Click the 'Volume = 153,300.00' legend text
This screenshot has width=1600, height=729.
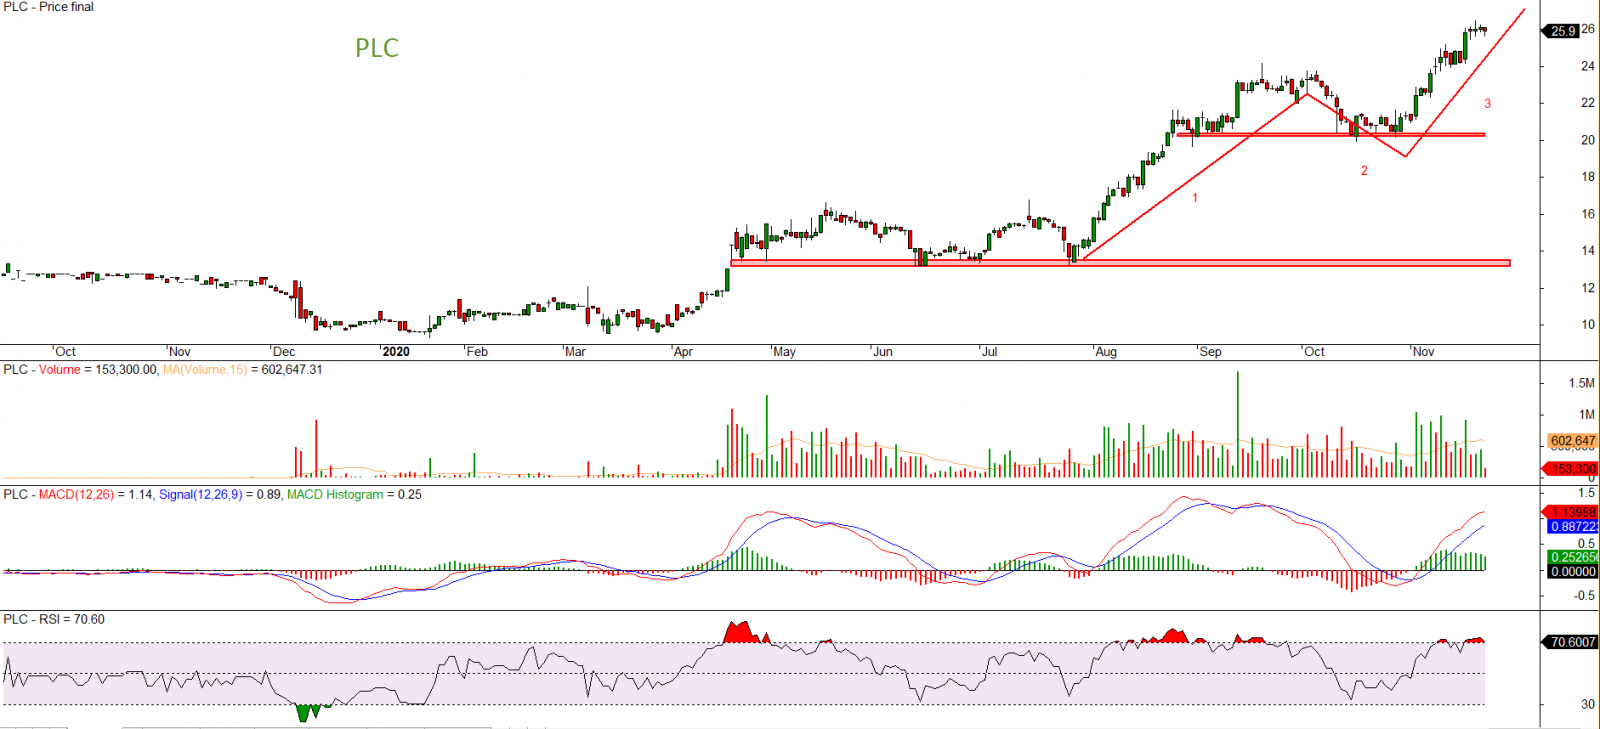pos(98,370)
